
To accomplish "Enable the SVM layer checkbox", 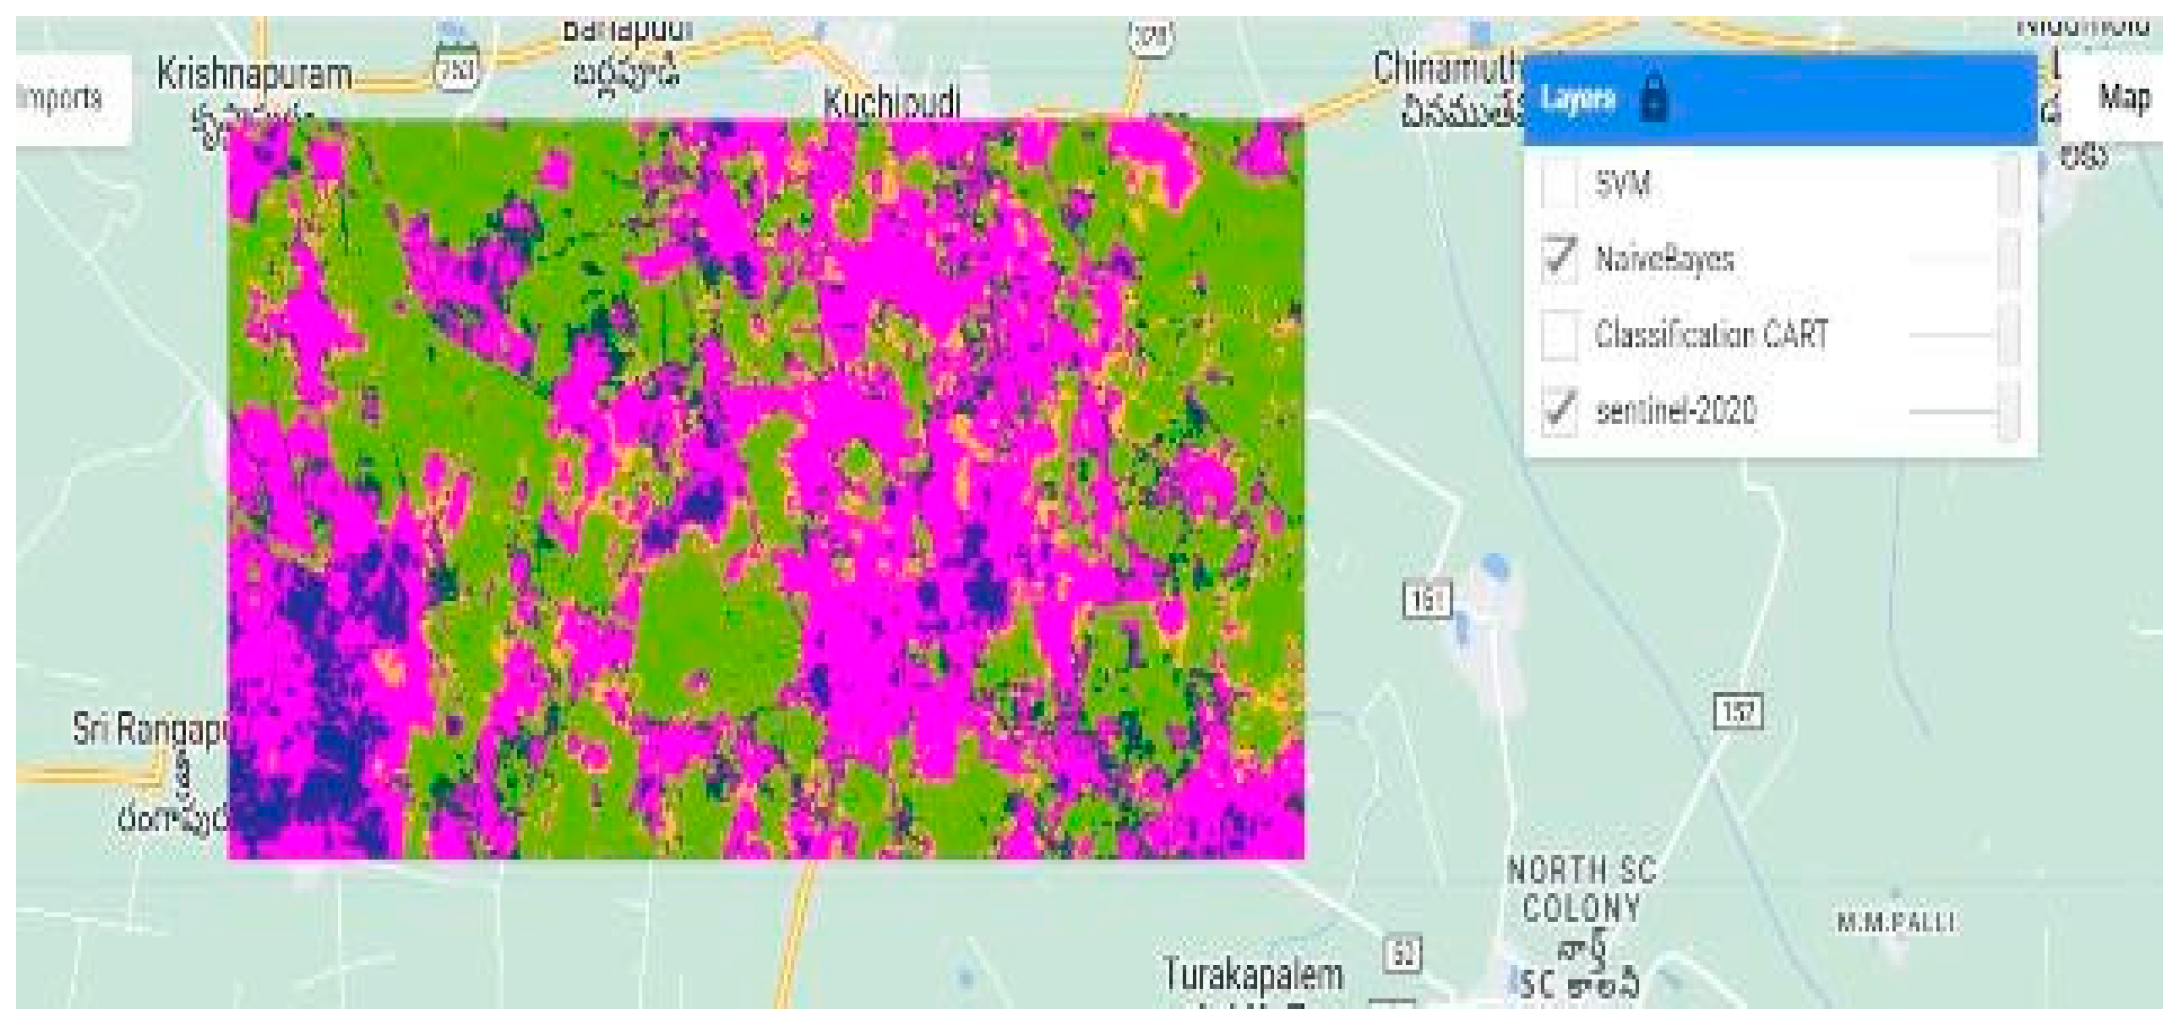I will click(1559, 185).
